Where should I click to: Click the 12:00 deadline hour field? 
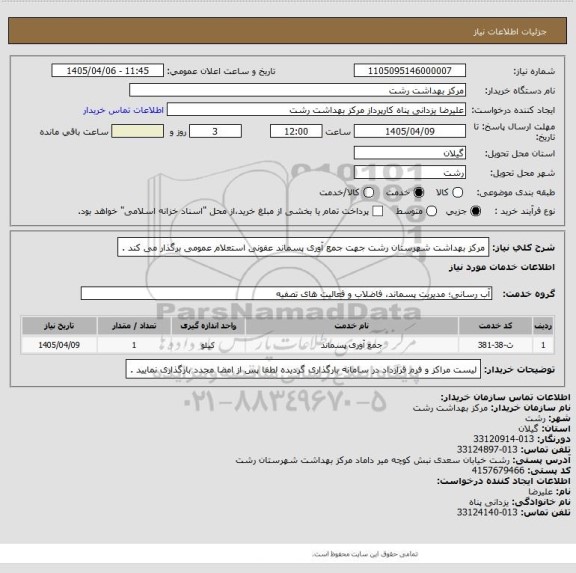(296, 131)
